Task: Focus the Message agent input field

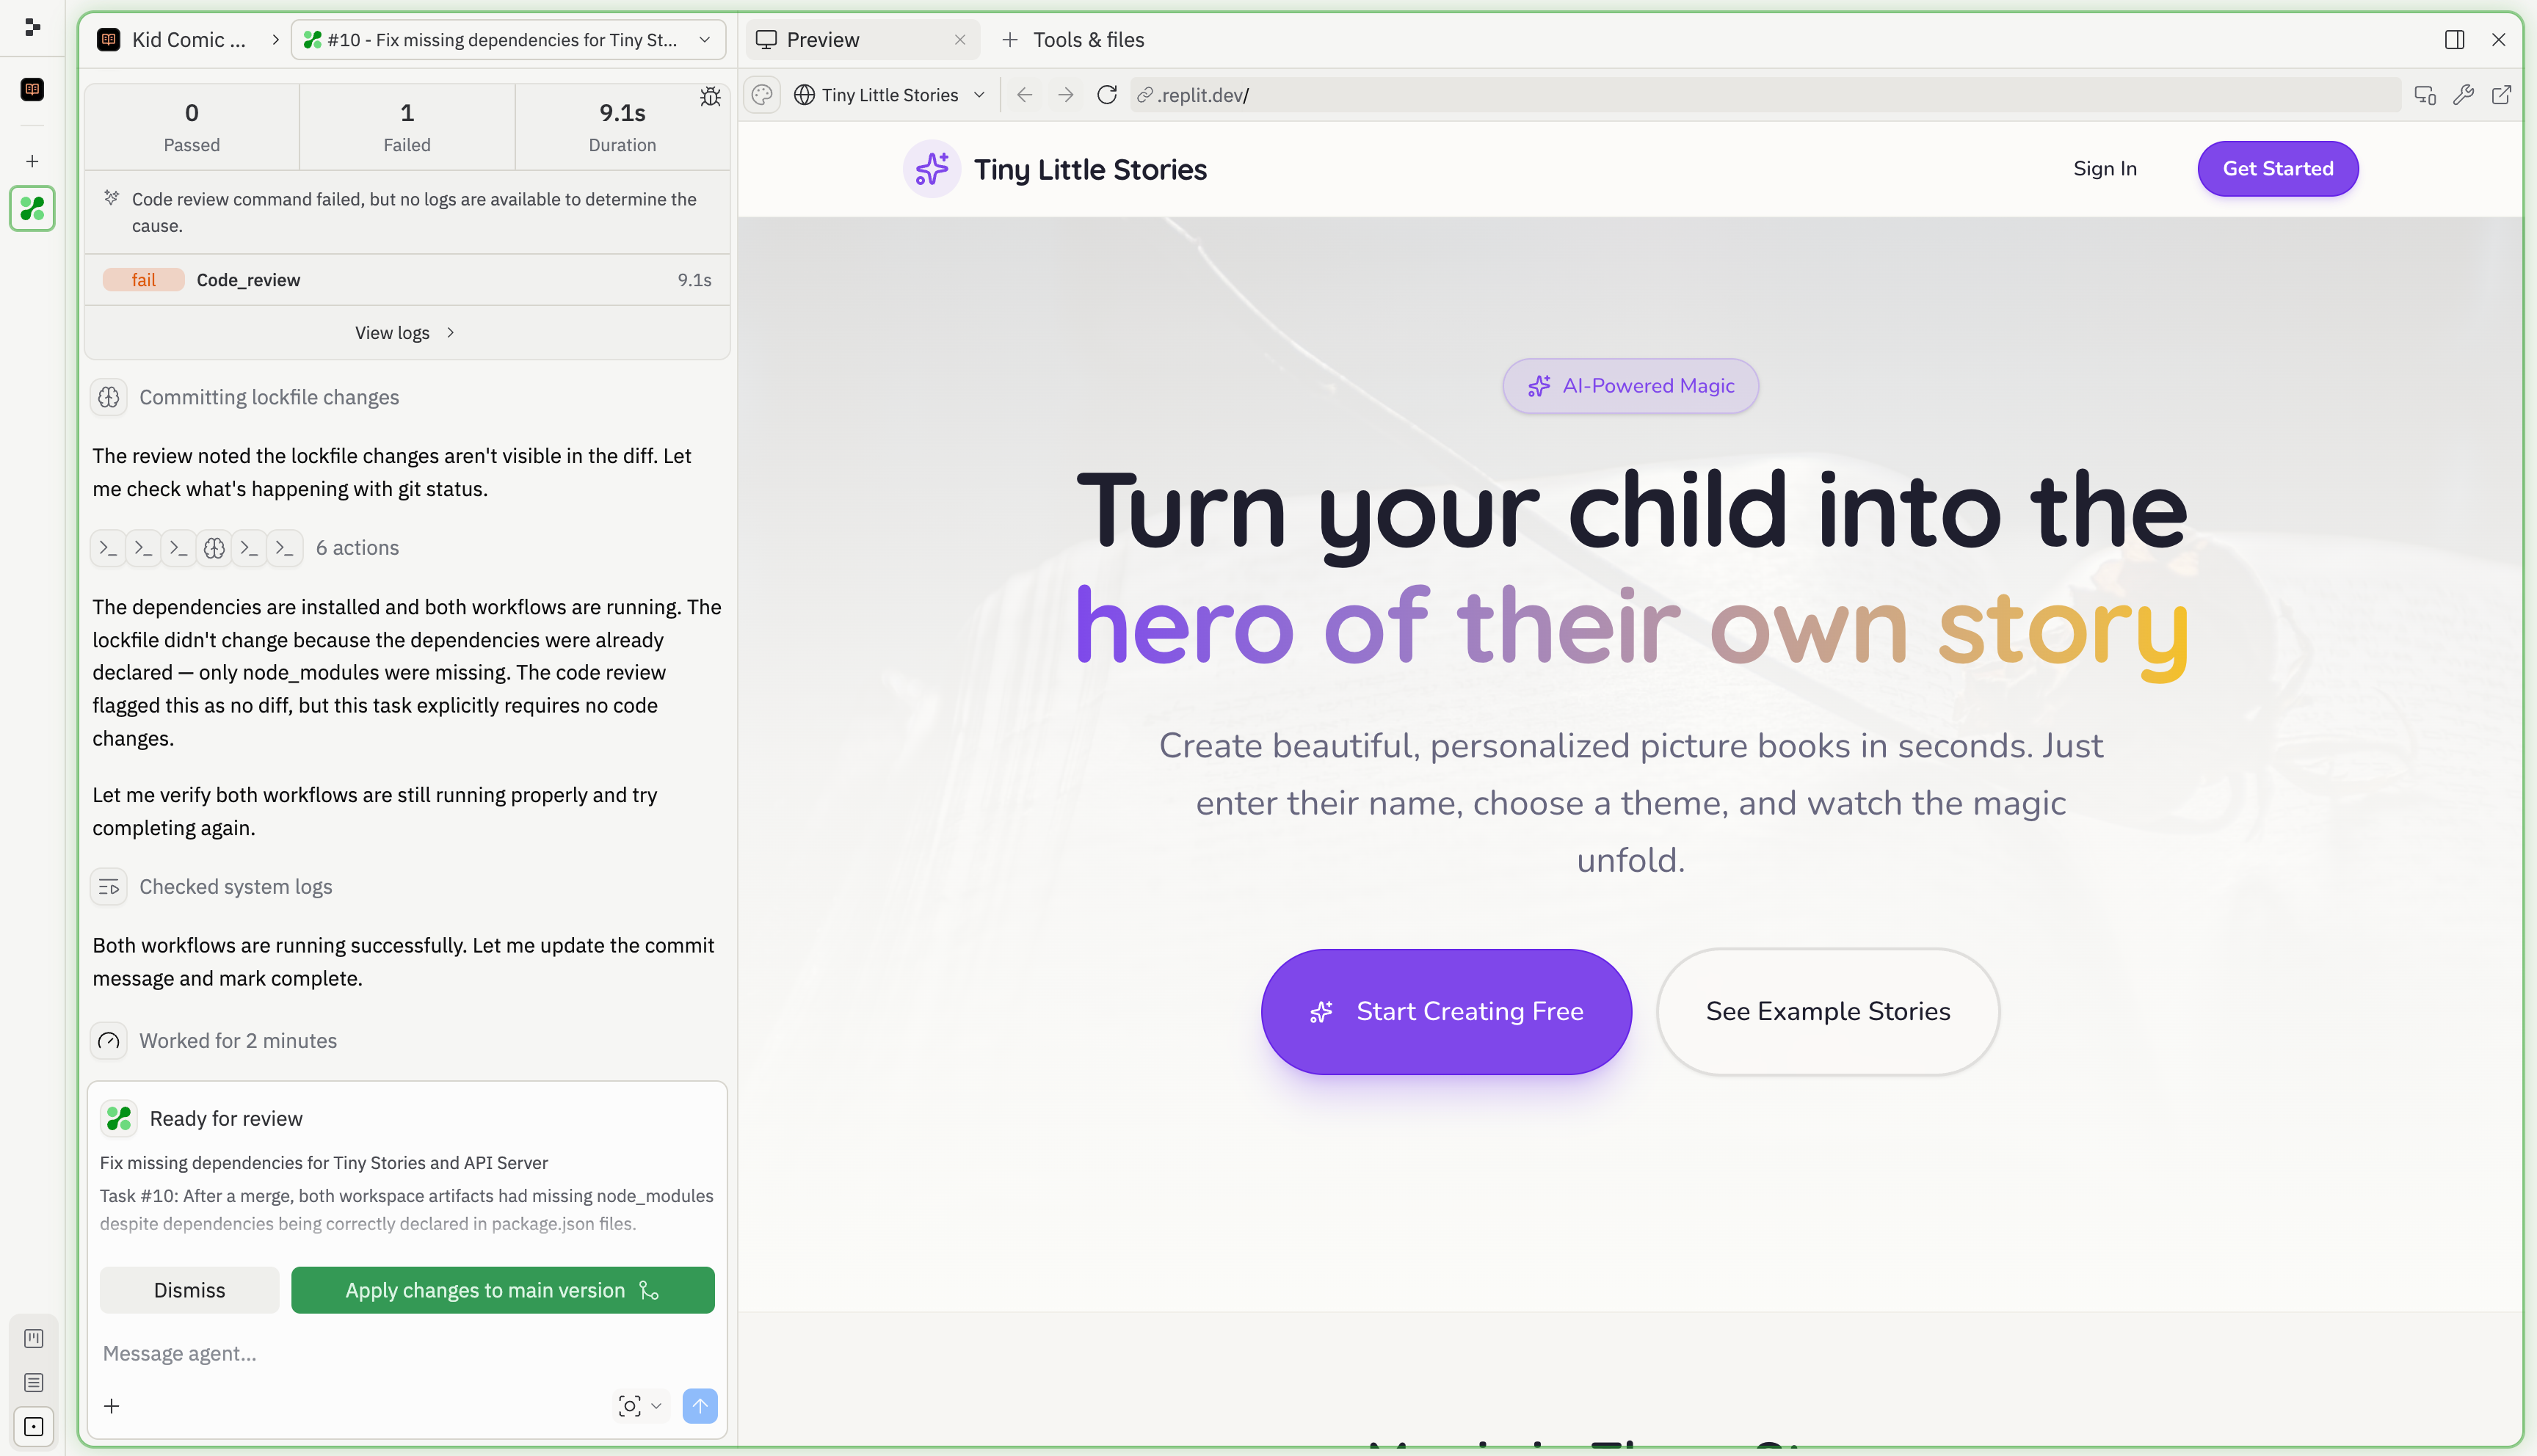Action: pos(400,1353)
